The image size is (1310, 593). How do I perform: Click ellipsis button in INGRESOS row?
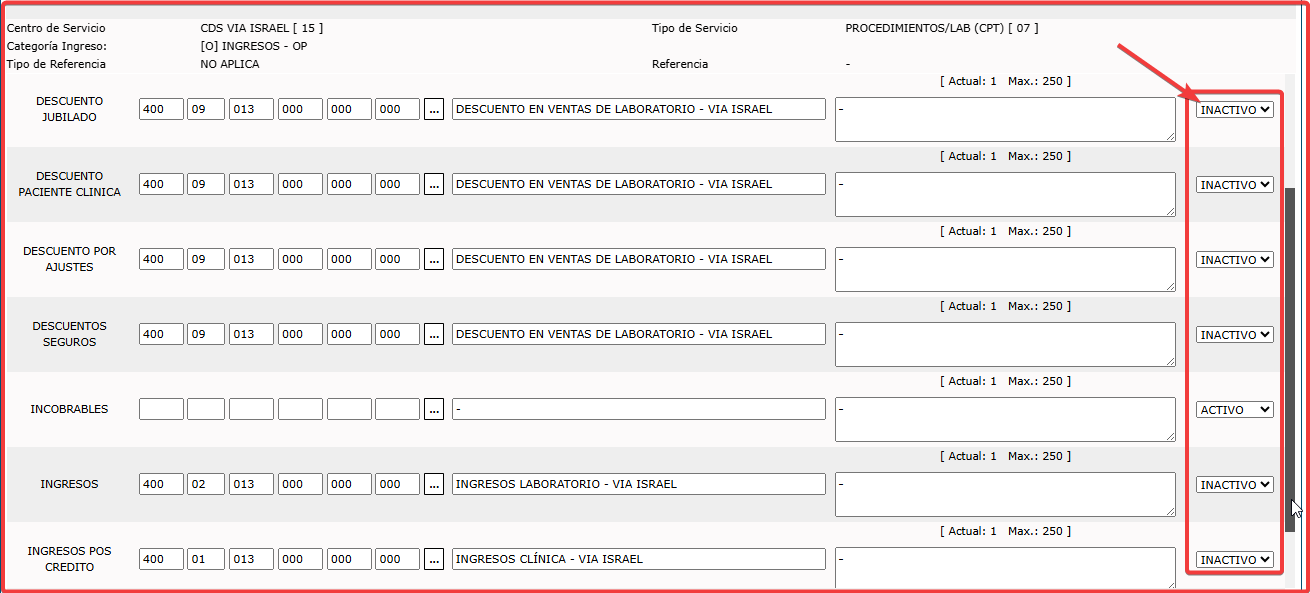coord(434,484)
